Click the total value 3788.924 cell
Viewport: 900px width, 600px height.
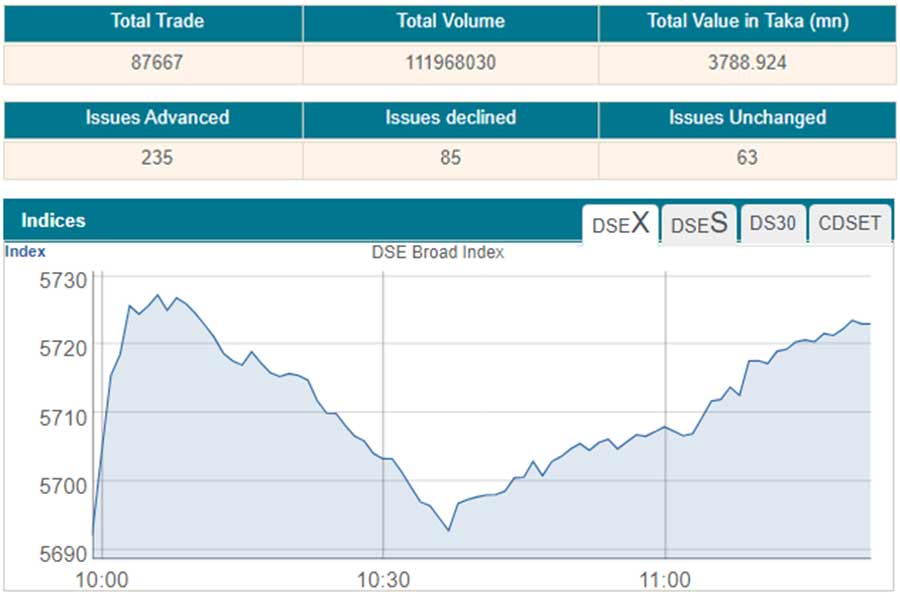point(747,62)
